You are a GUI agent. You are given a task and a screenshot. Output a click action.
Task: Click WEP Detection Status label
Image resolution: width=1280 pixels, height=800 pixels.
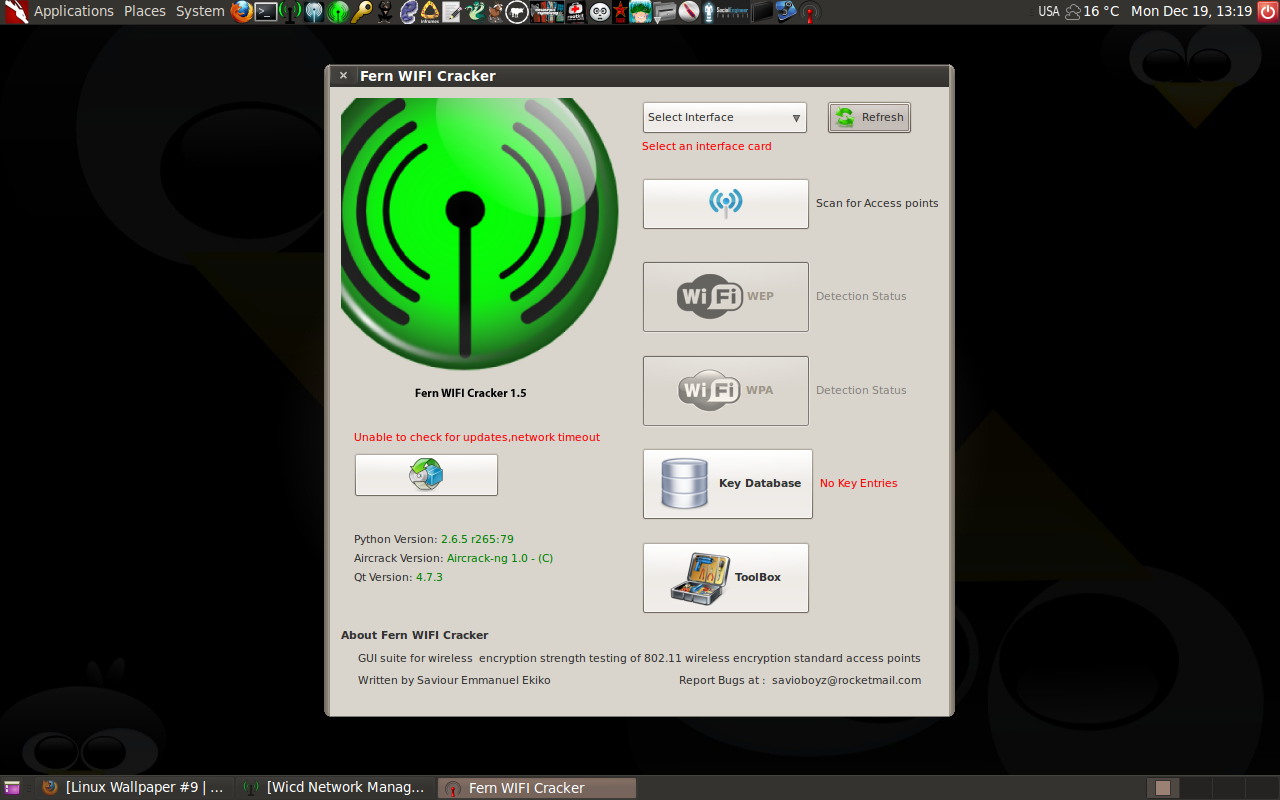(861, 296)
